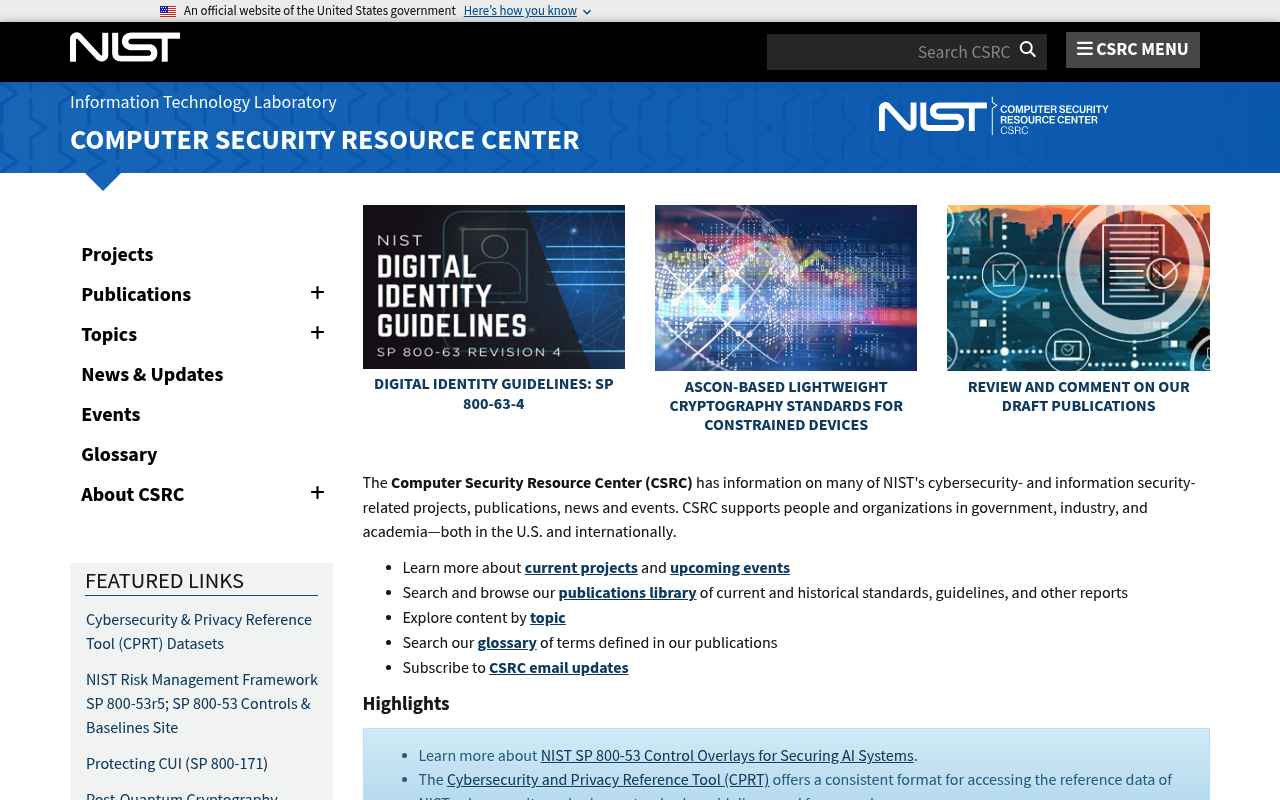Open Protecting CUI (SP 800-171) link

pos(177,764)
